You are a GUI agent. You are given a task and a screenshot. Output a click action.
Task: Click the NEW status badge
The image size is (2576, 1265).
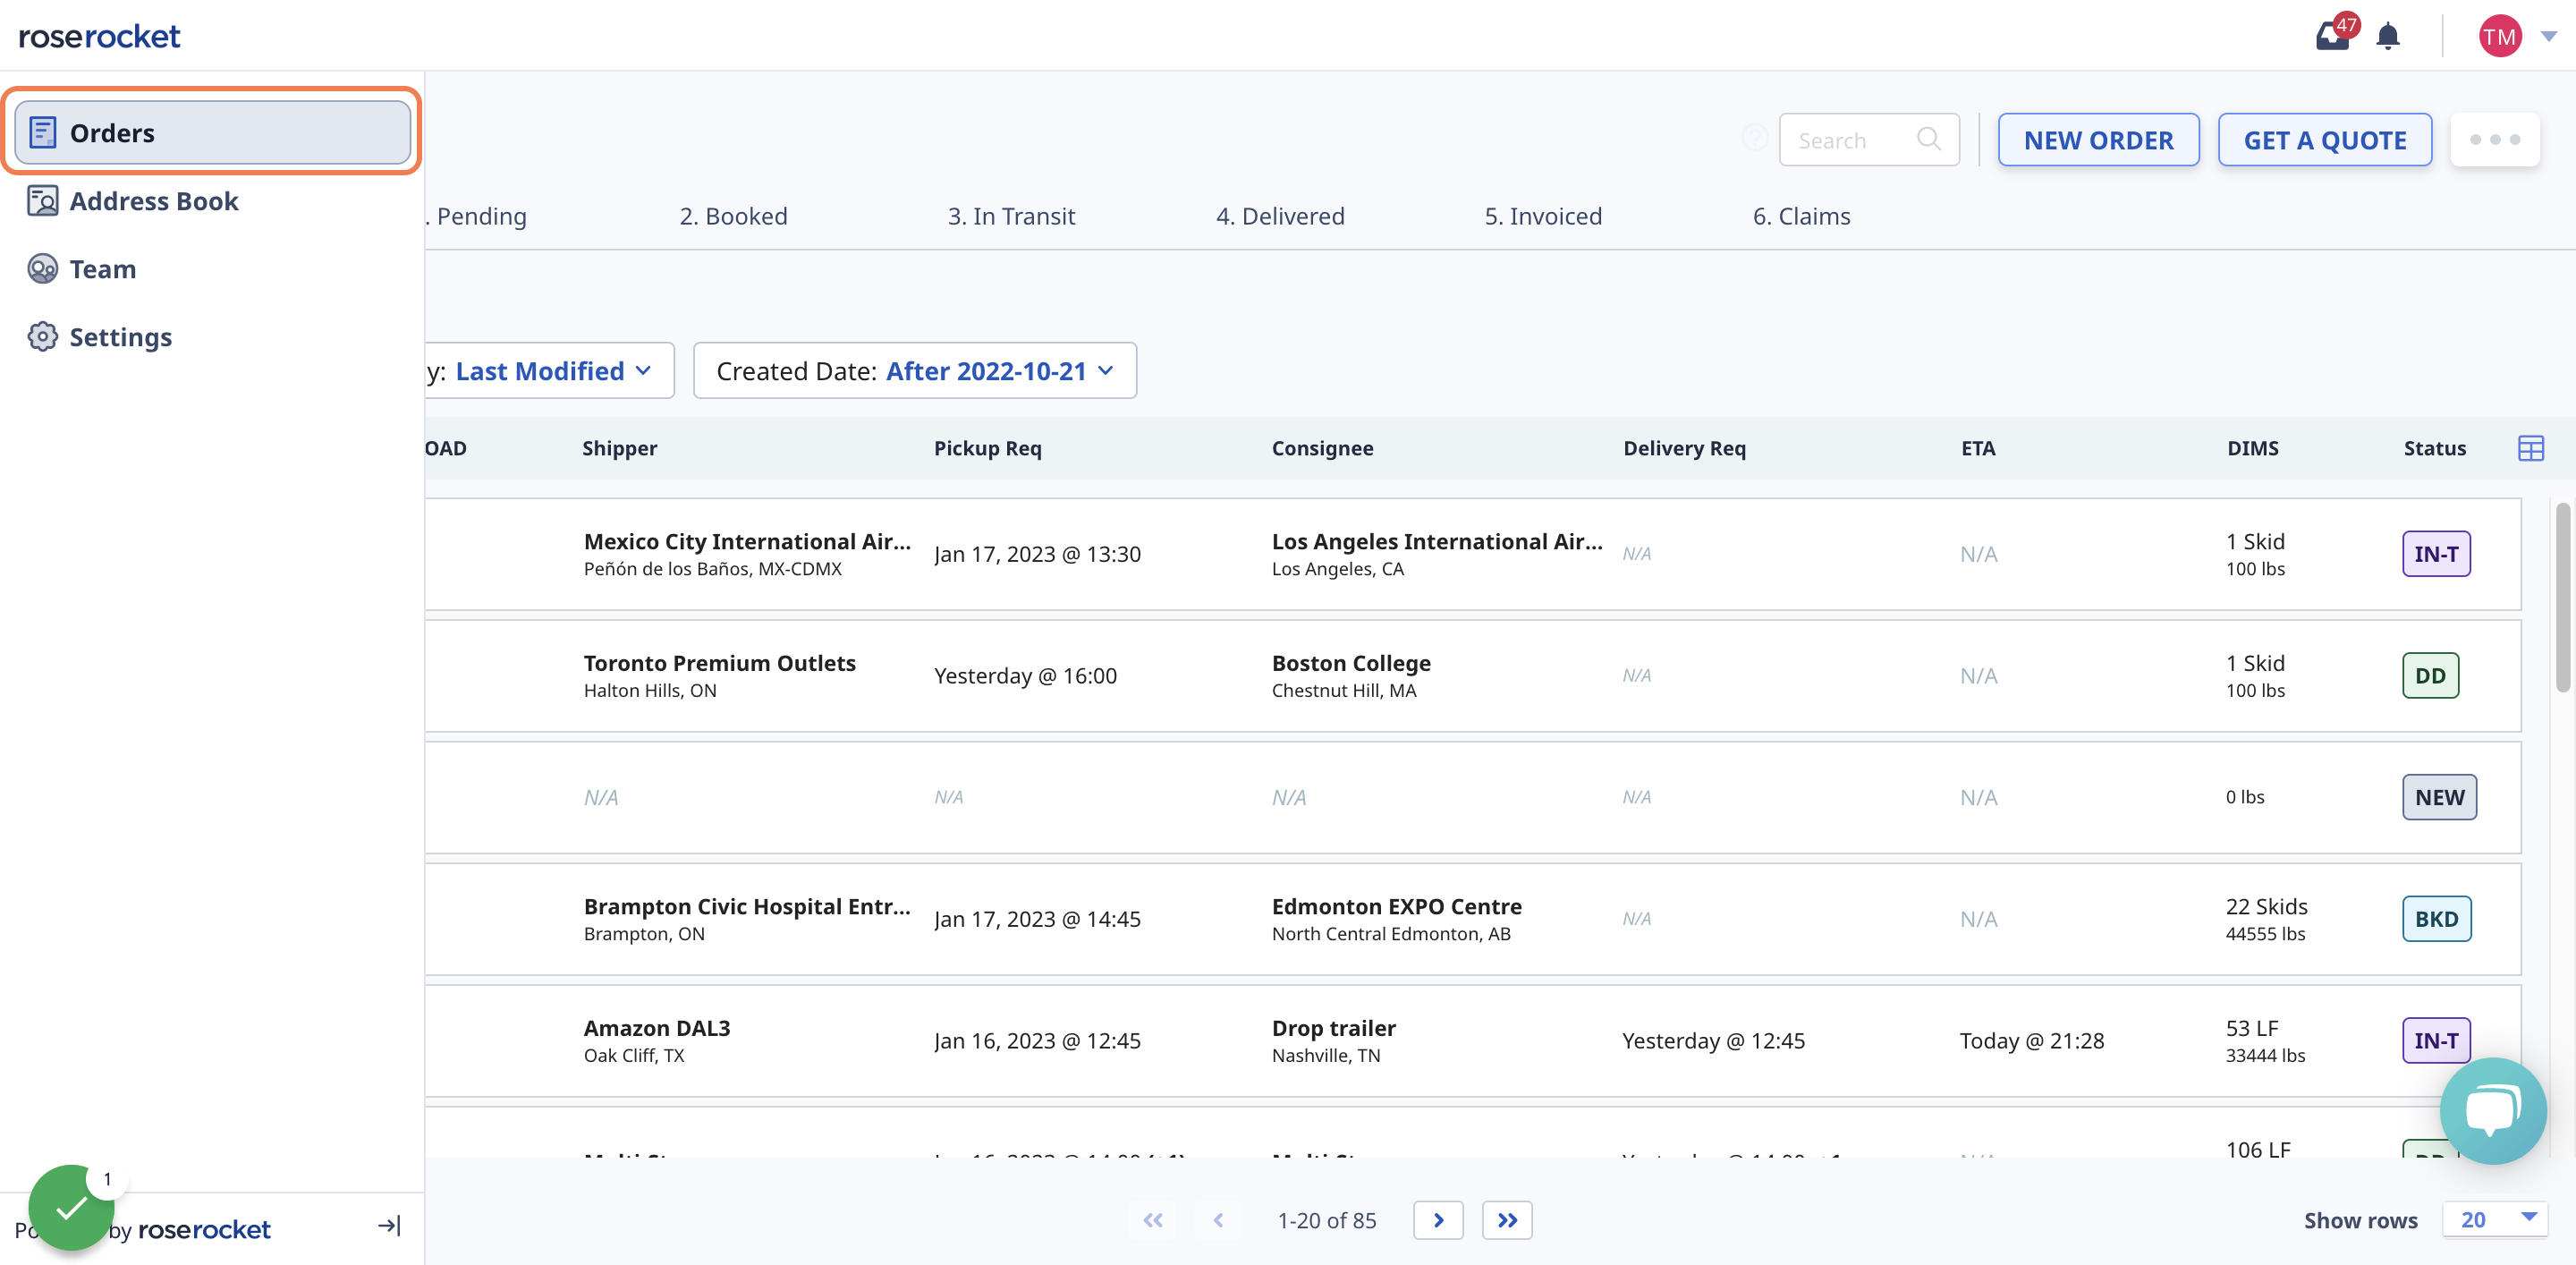[2439, 797]
